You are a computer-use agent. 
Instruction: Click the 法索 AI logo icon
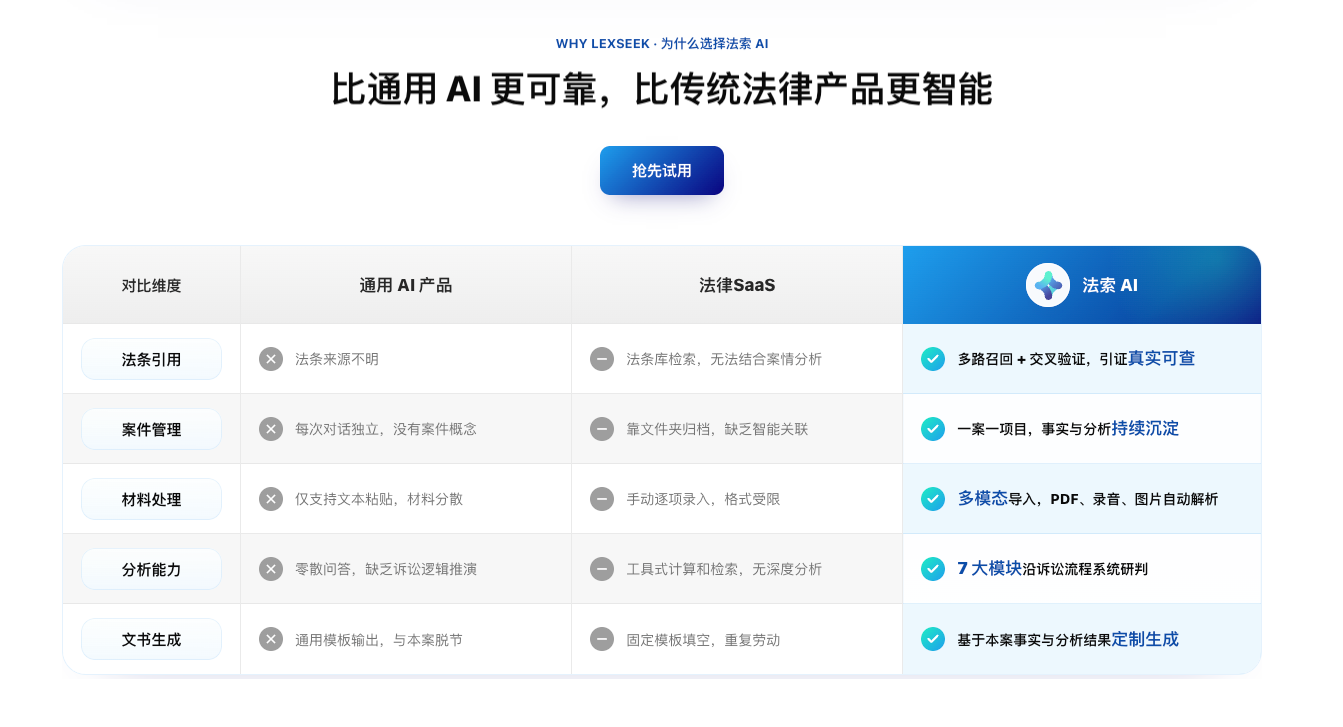click(1048, 285)
